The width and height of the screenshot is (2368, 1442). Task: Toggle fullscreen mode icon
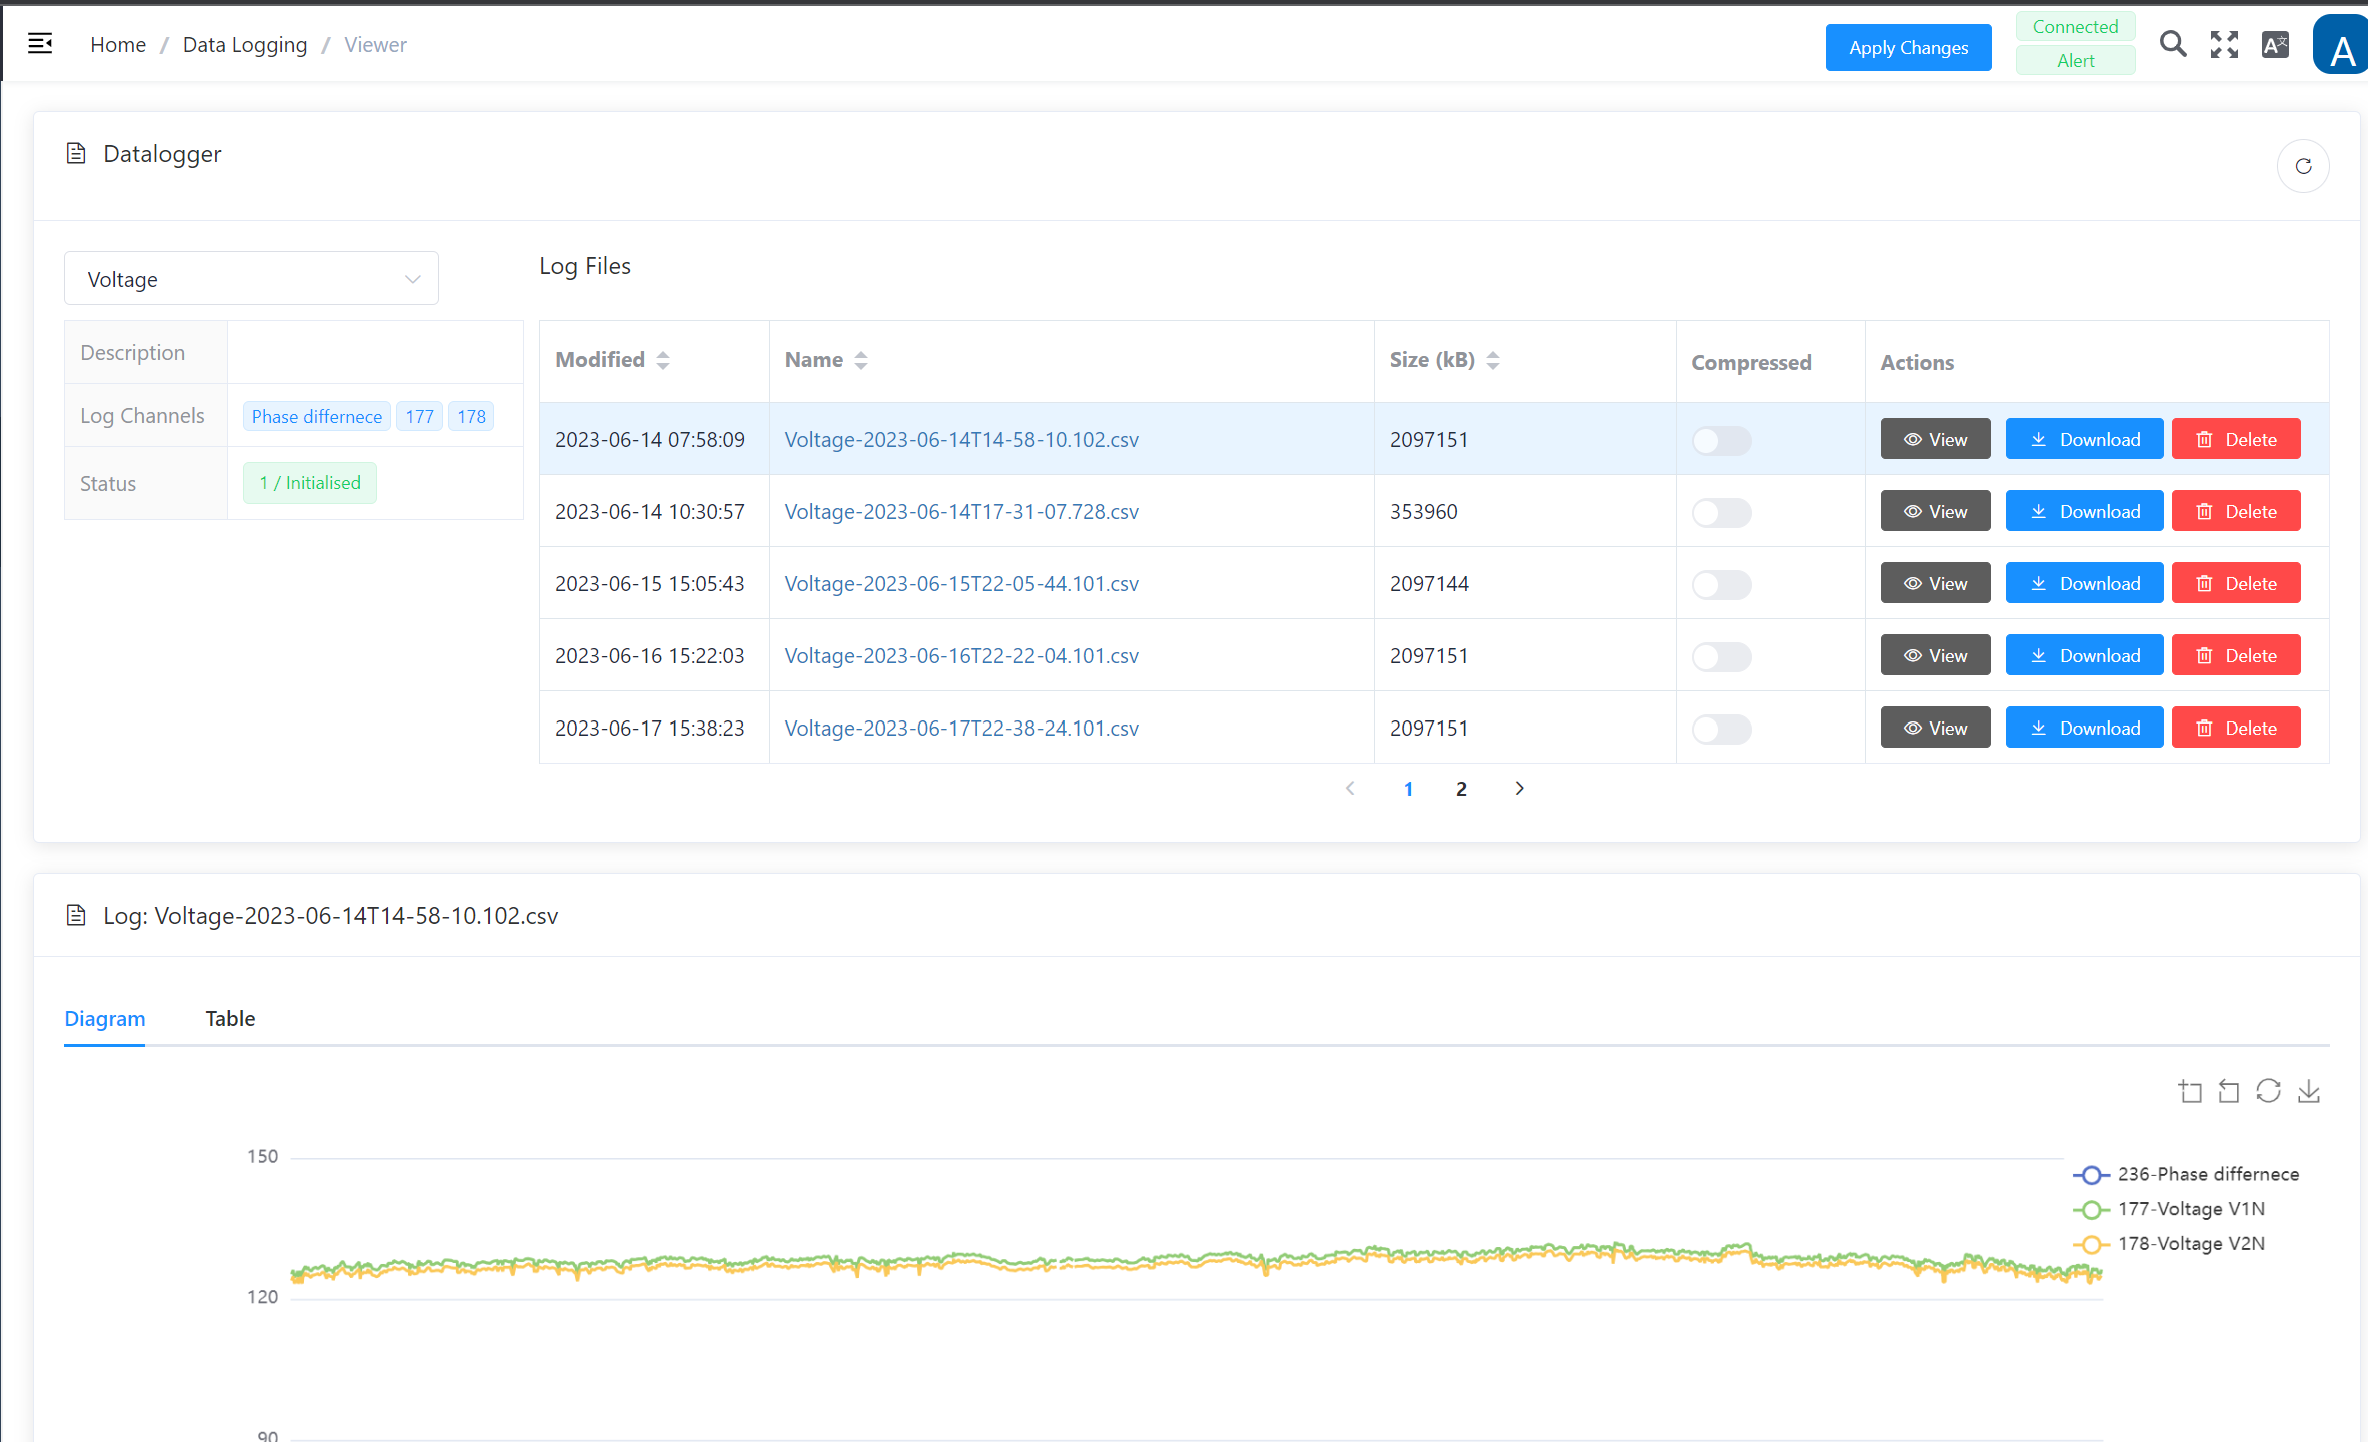coord(2224,44)
